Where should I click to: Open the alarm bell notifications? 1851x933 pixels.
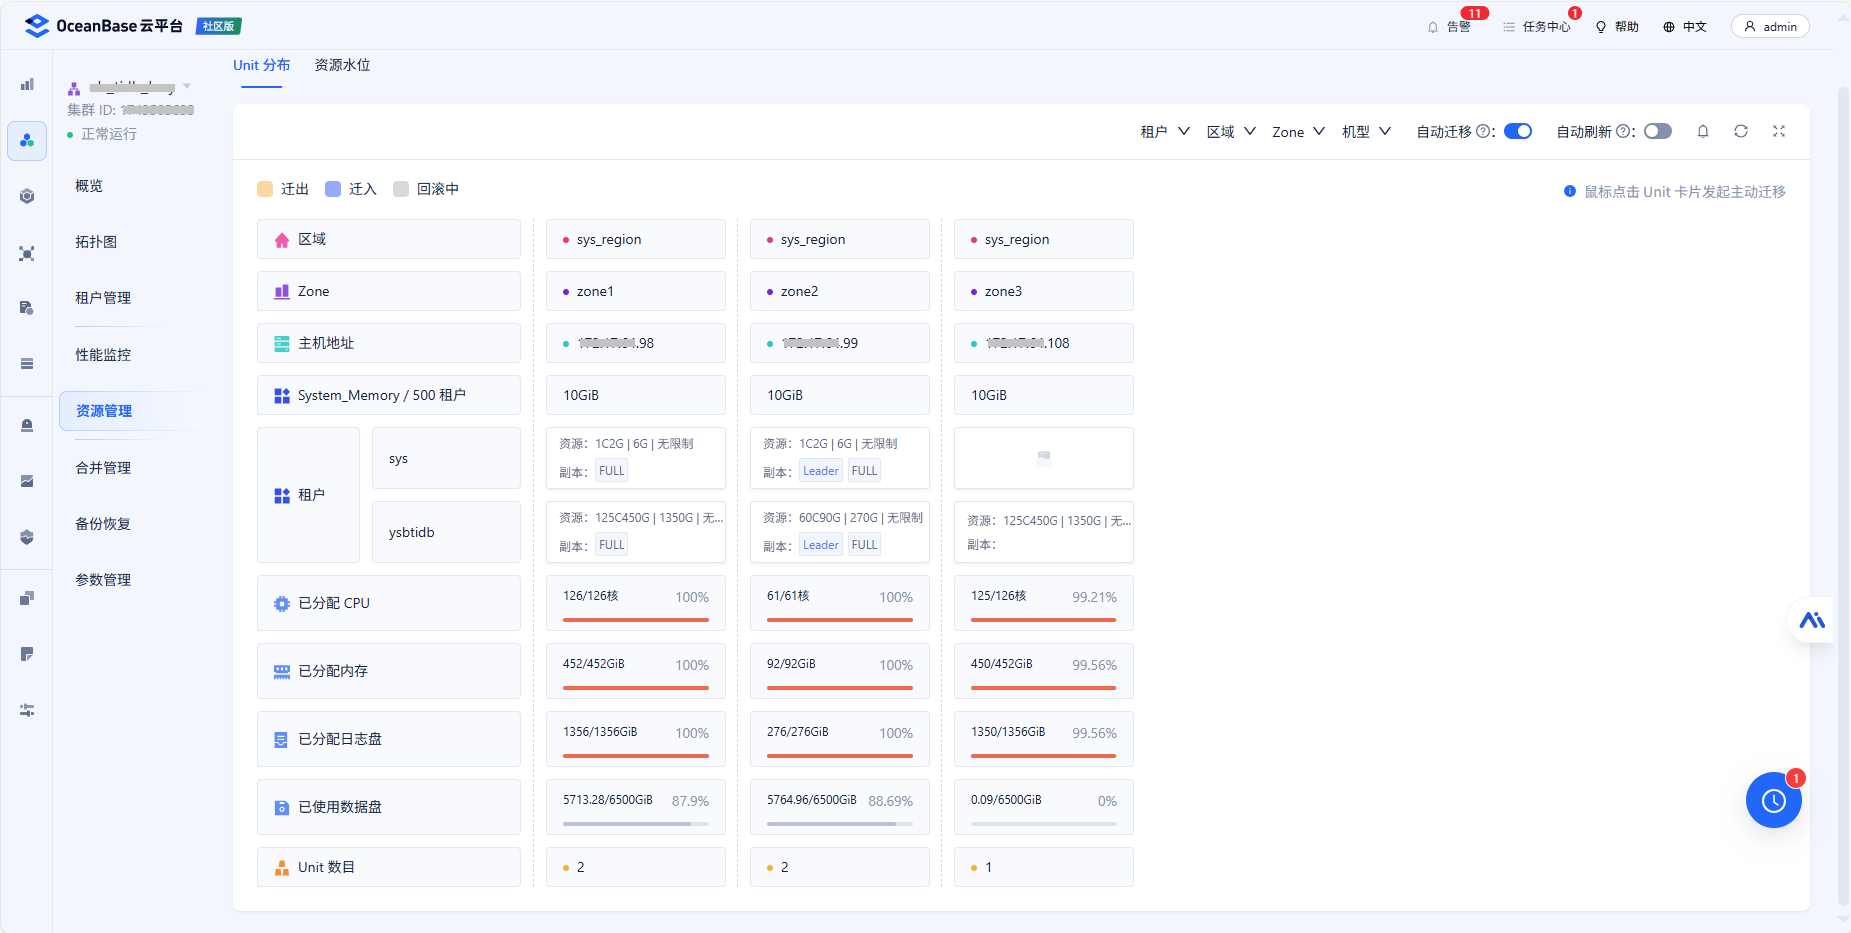pos(1448,27)
